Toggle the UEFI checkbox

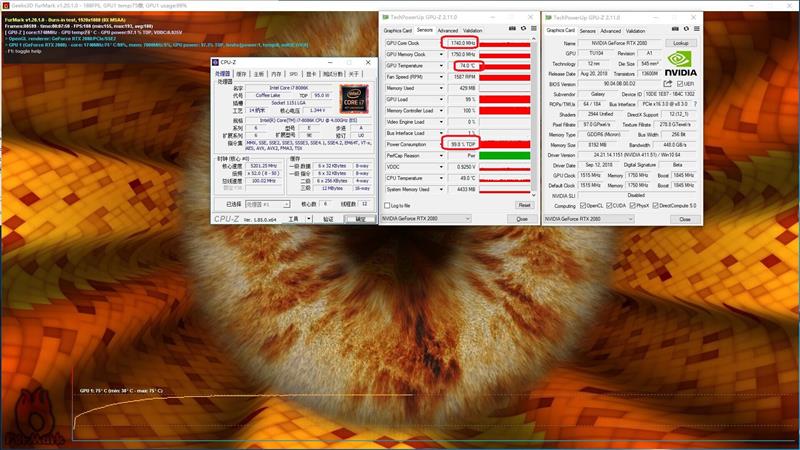680,84
